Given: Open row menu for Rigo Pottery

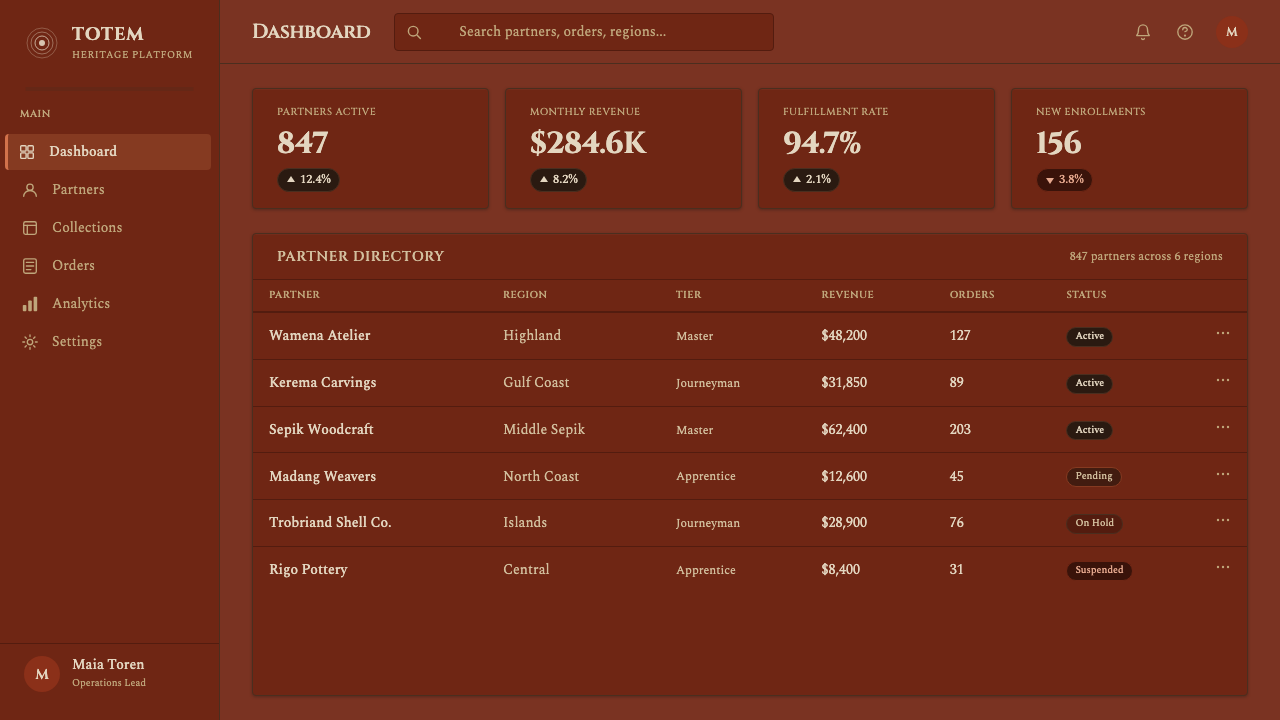Looking at the screenshot, I should point(1223,567).
